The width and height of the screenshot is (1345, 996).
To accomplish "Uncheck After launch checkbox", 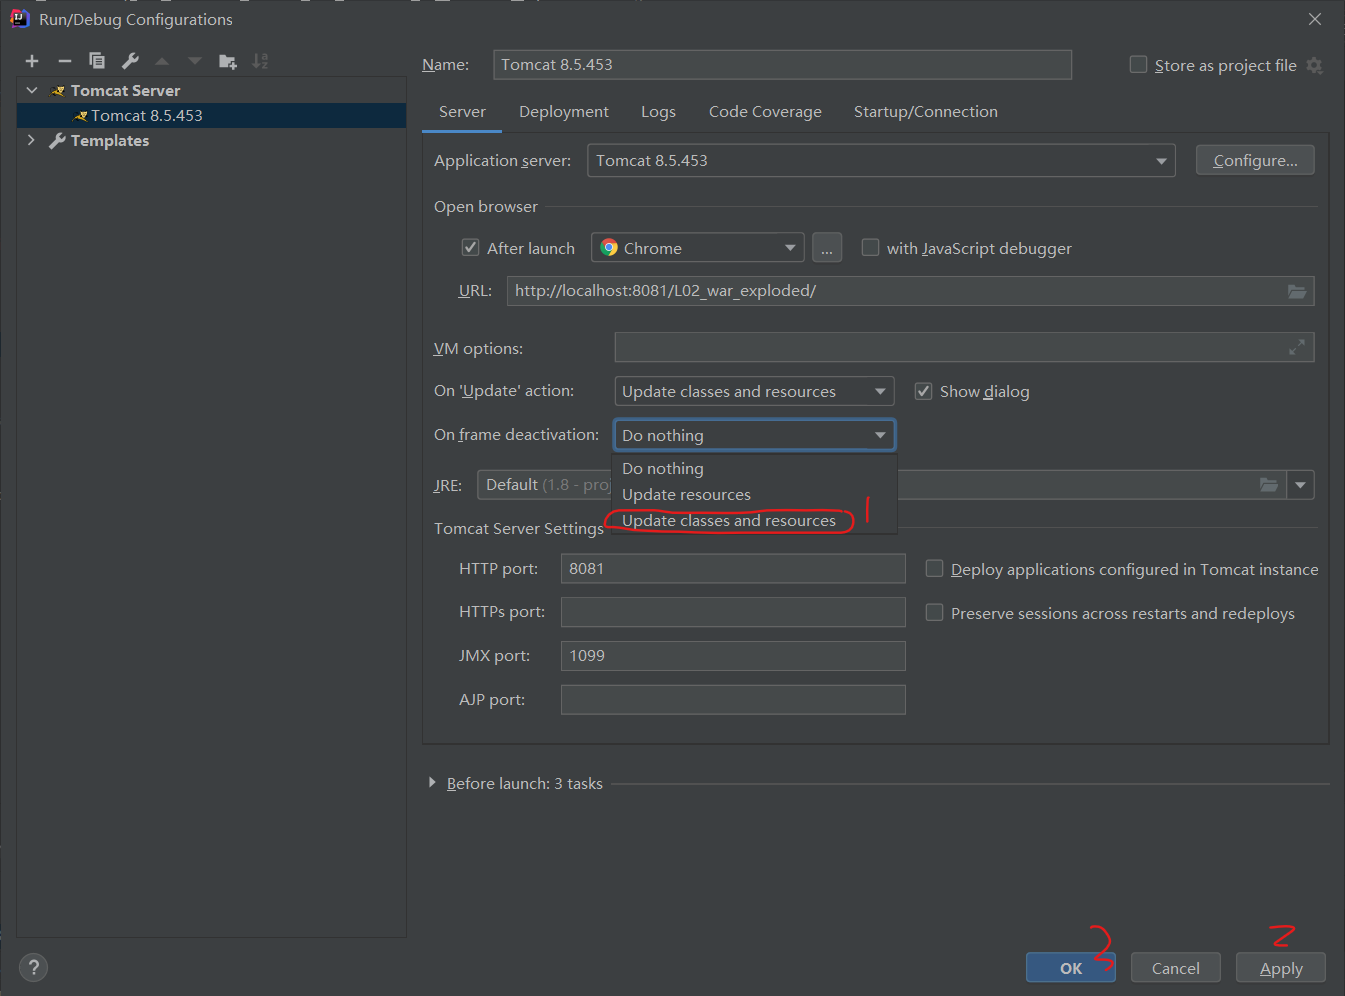I will click(470, 247).
